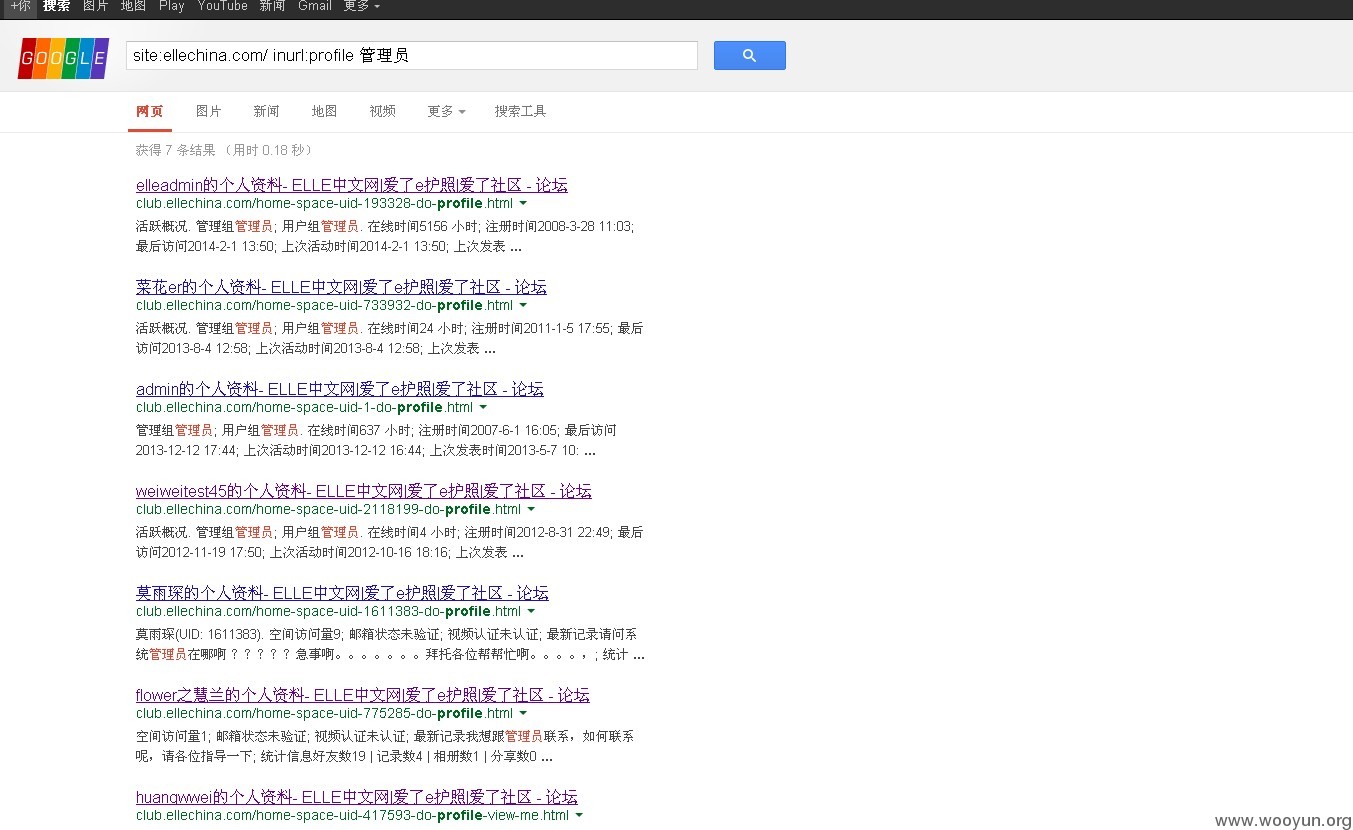
Task: Open the +你 link in top bar
Action: coord(21,6)
